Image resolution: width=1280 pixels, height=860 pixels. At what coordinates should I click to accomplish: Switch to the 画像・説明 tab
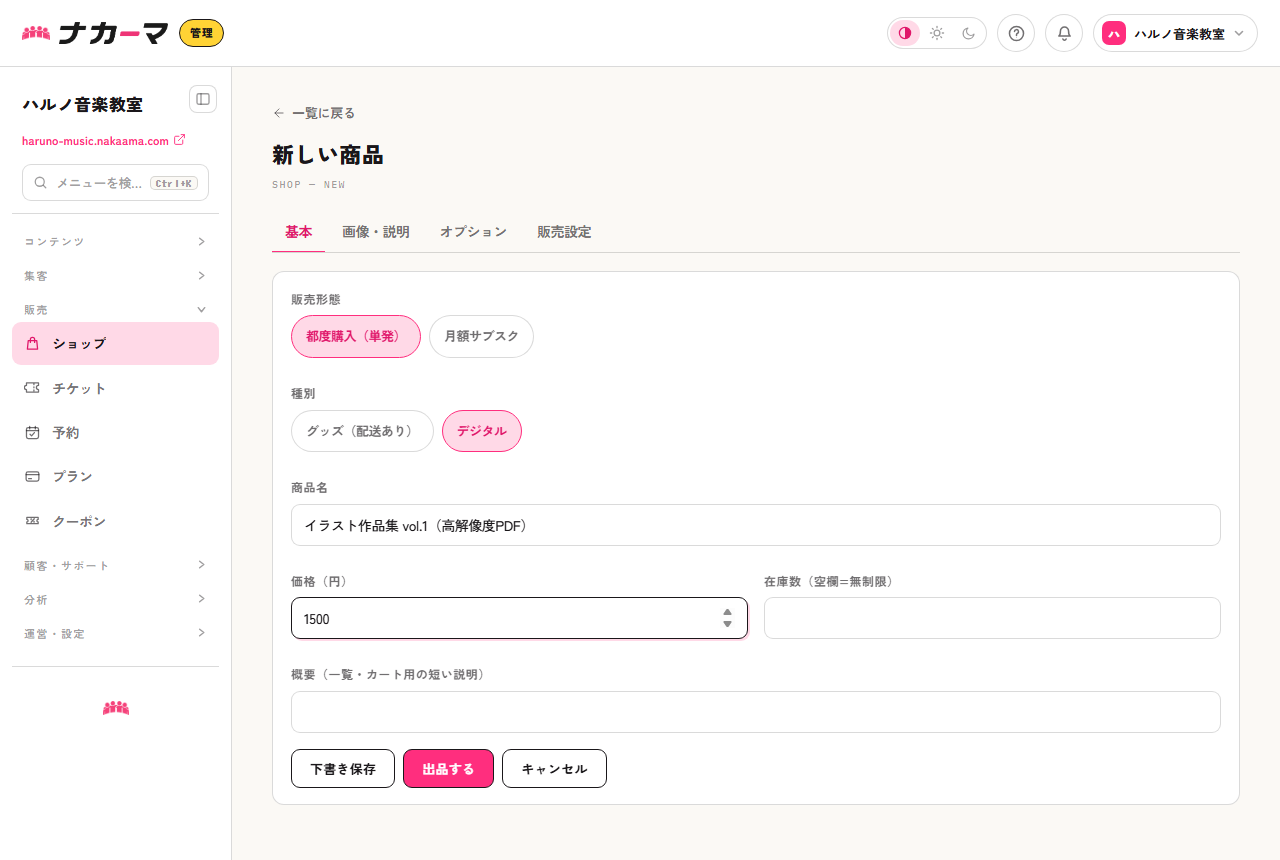pos(376,232)
